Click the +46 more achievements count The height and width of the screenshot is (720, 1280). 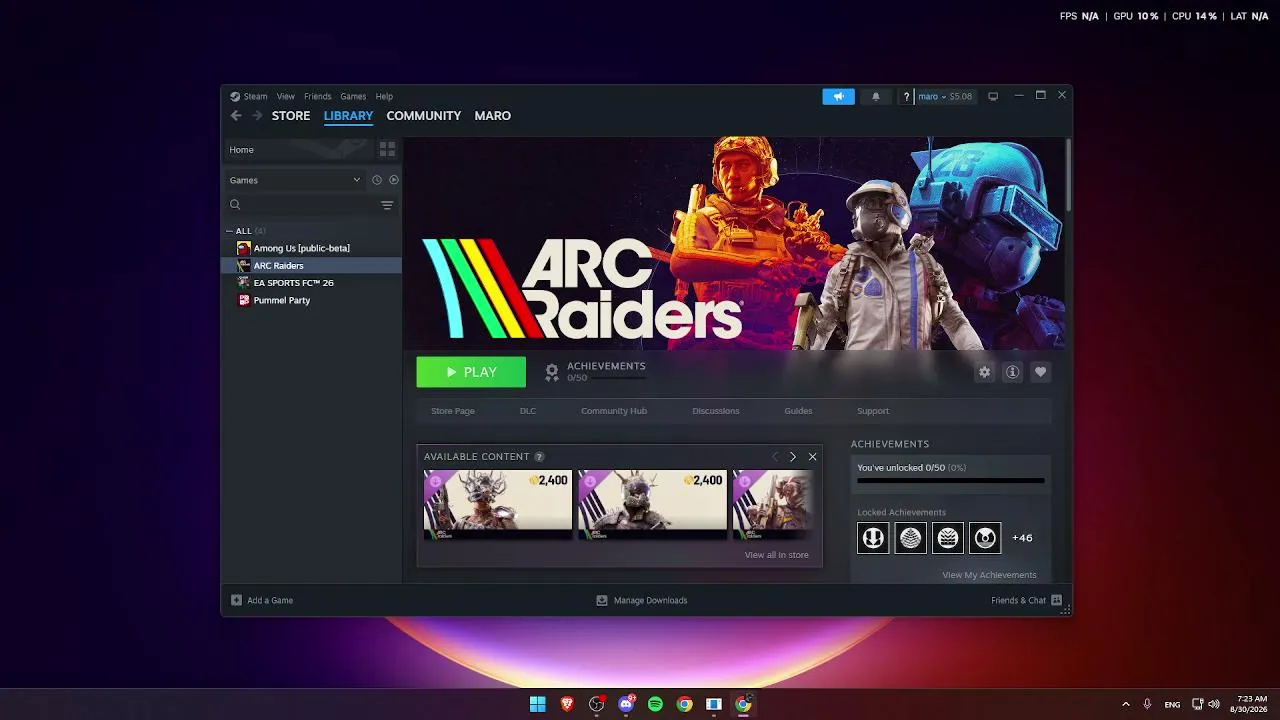(x=1022, y=538)
